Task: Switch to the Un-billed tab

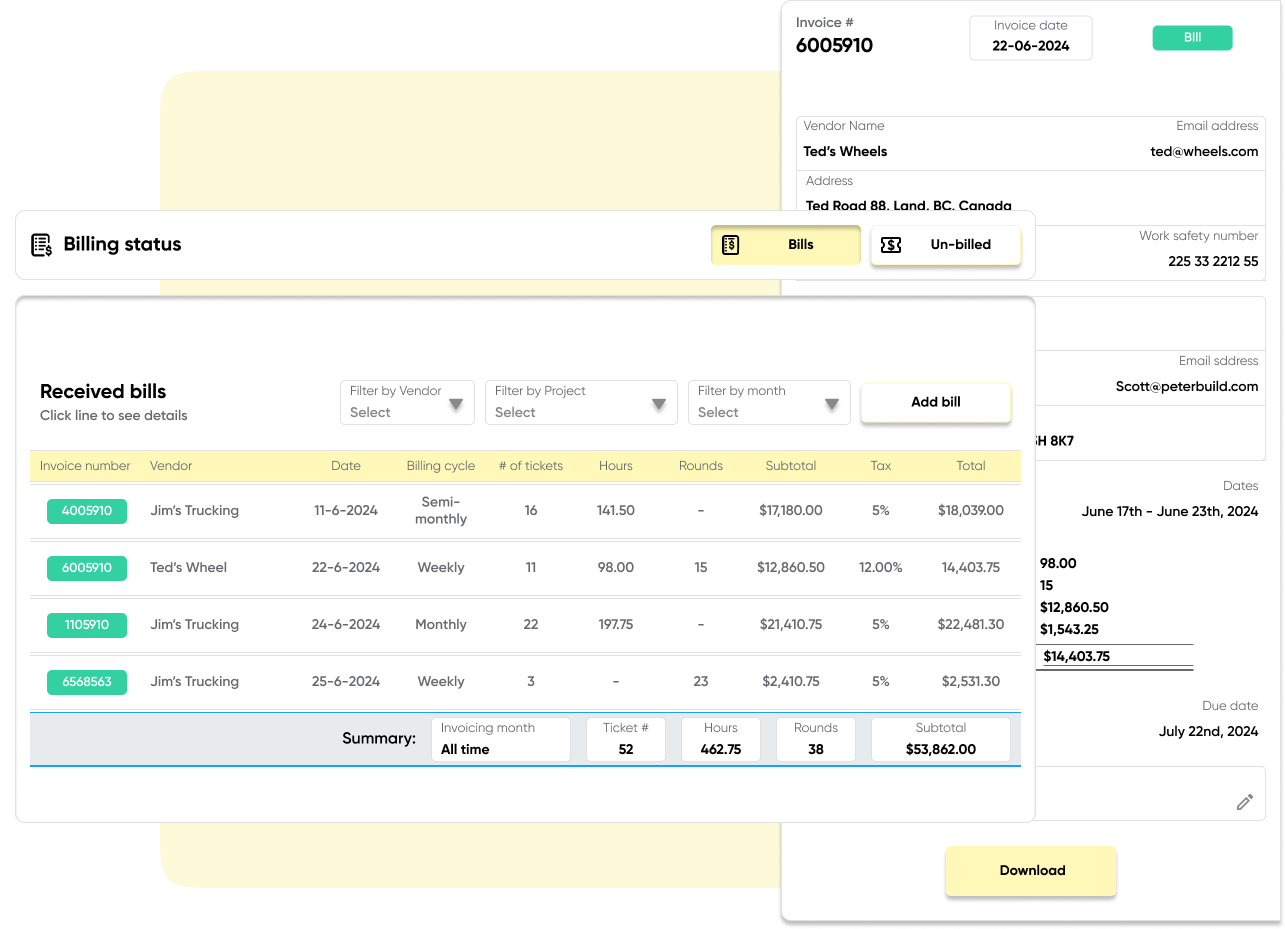Action: pos(959,244)
